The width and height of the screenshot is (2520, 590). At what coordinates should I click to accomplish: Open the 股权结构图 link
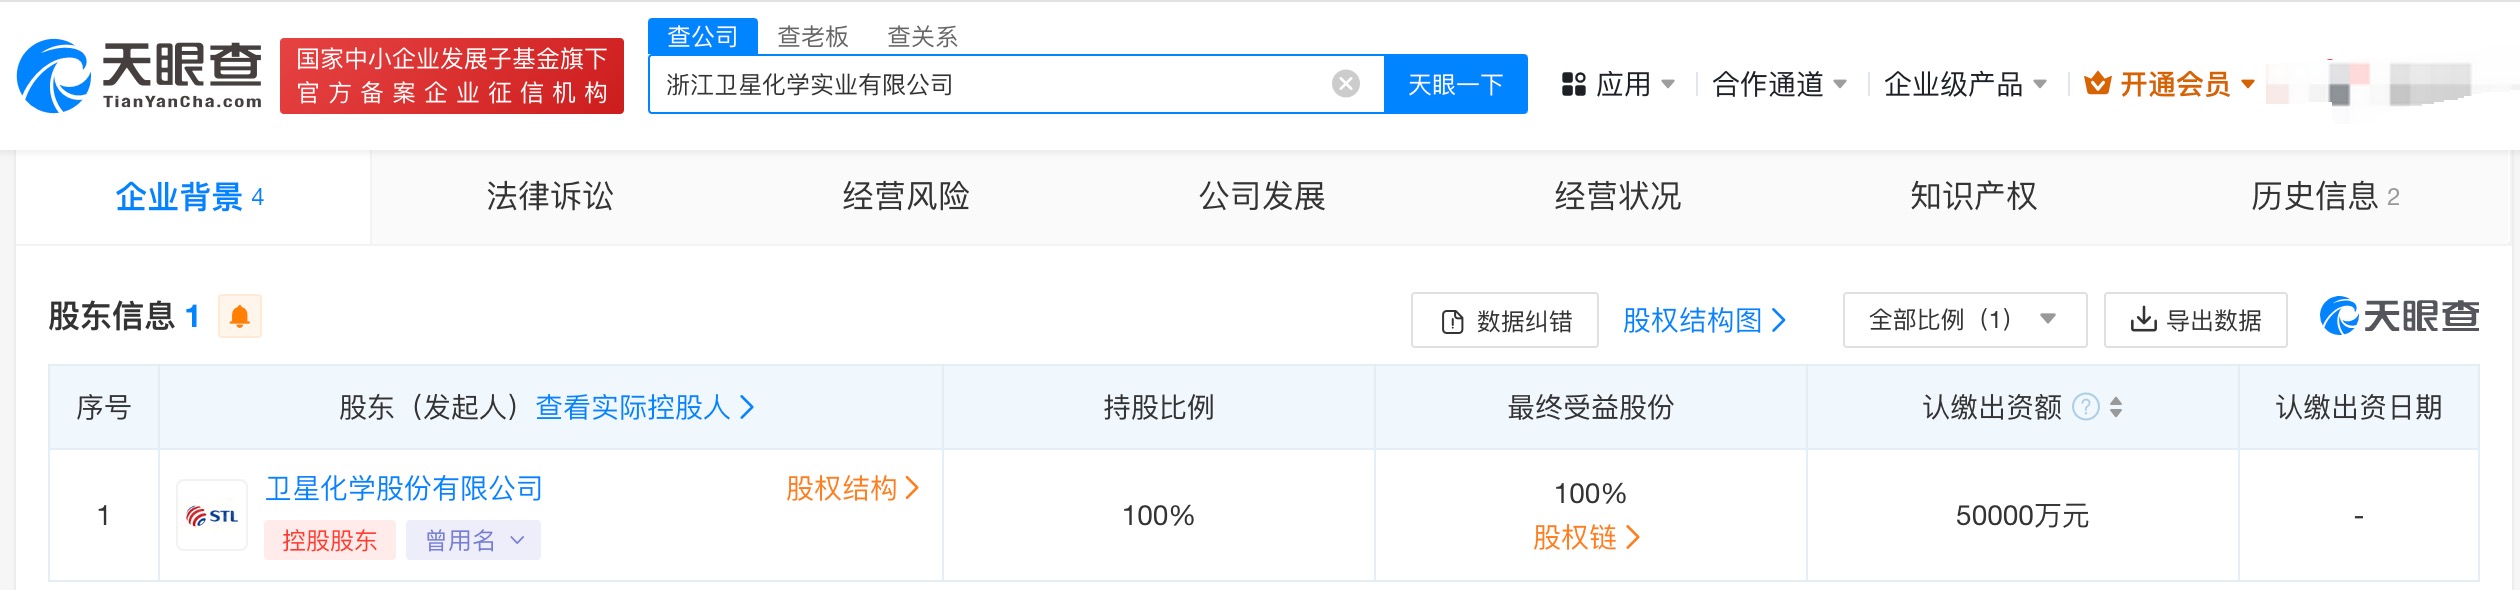[1703, 320]
